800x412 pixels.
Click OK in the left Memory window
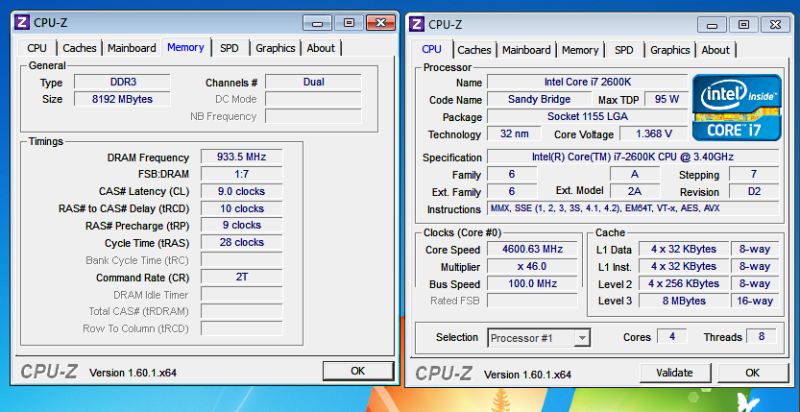click(358, 371)
